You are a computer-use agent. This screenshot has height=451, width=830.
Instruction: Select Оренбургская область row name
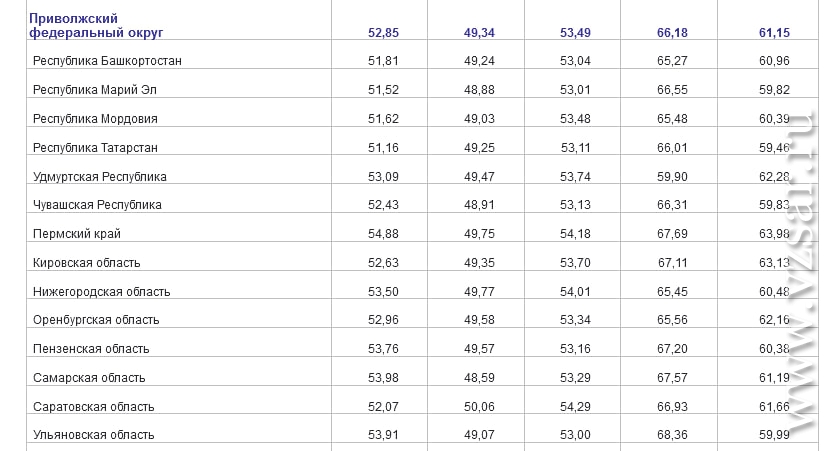click(x=96, y=320)
